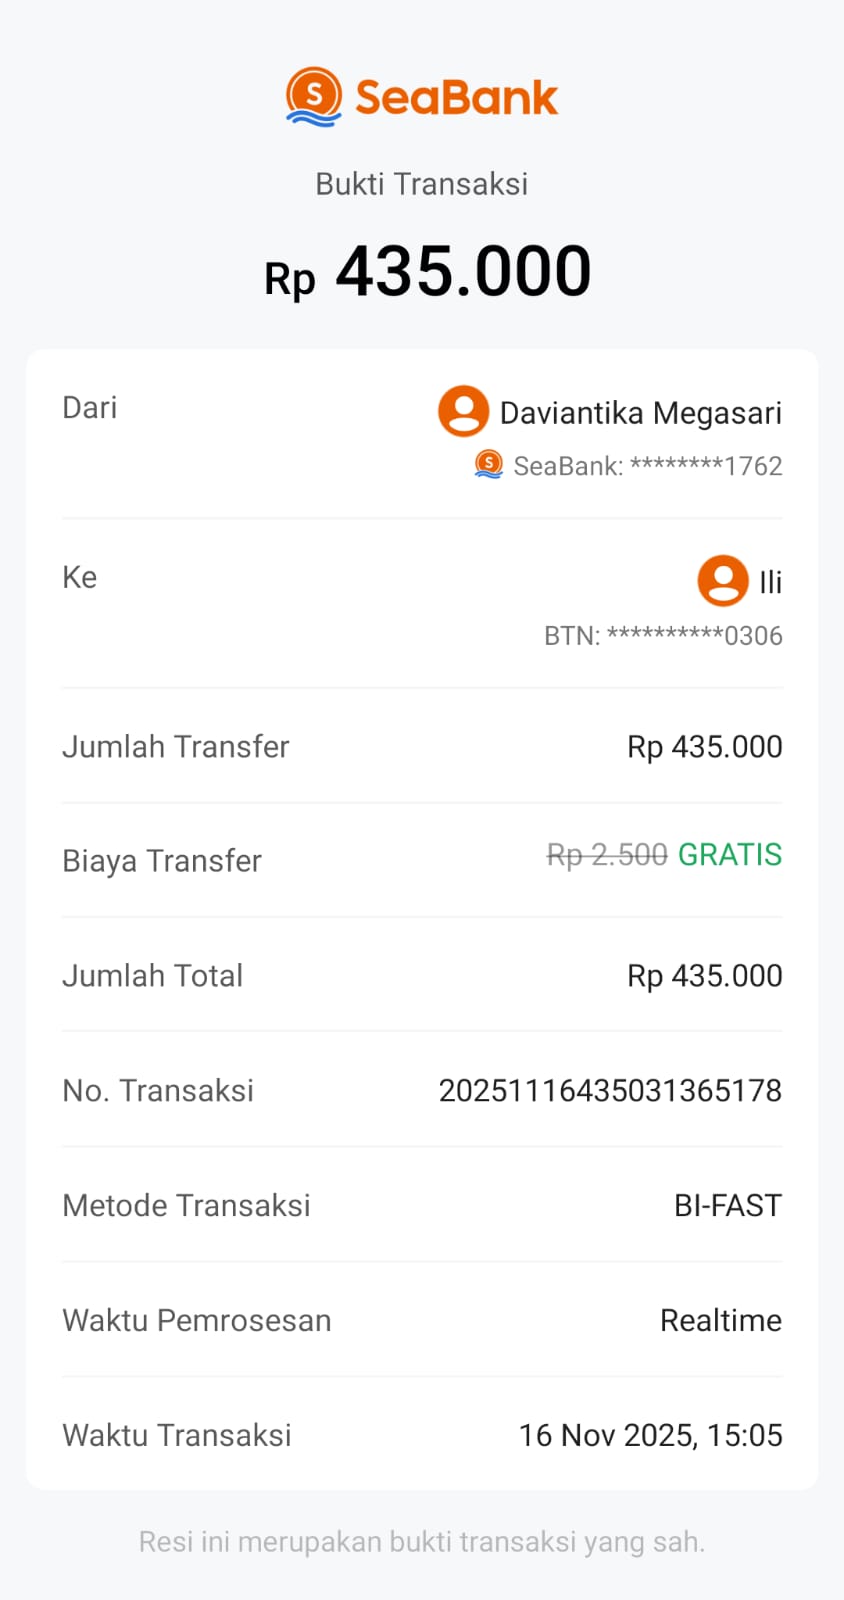Tap the sender's orange profile avatar
The image size is (844, 1600).
(x=463, y=411)
